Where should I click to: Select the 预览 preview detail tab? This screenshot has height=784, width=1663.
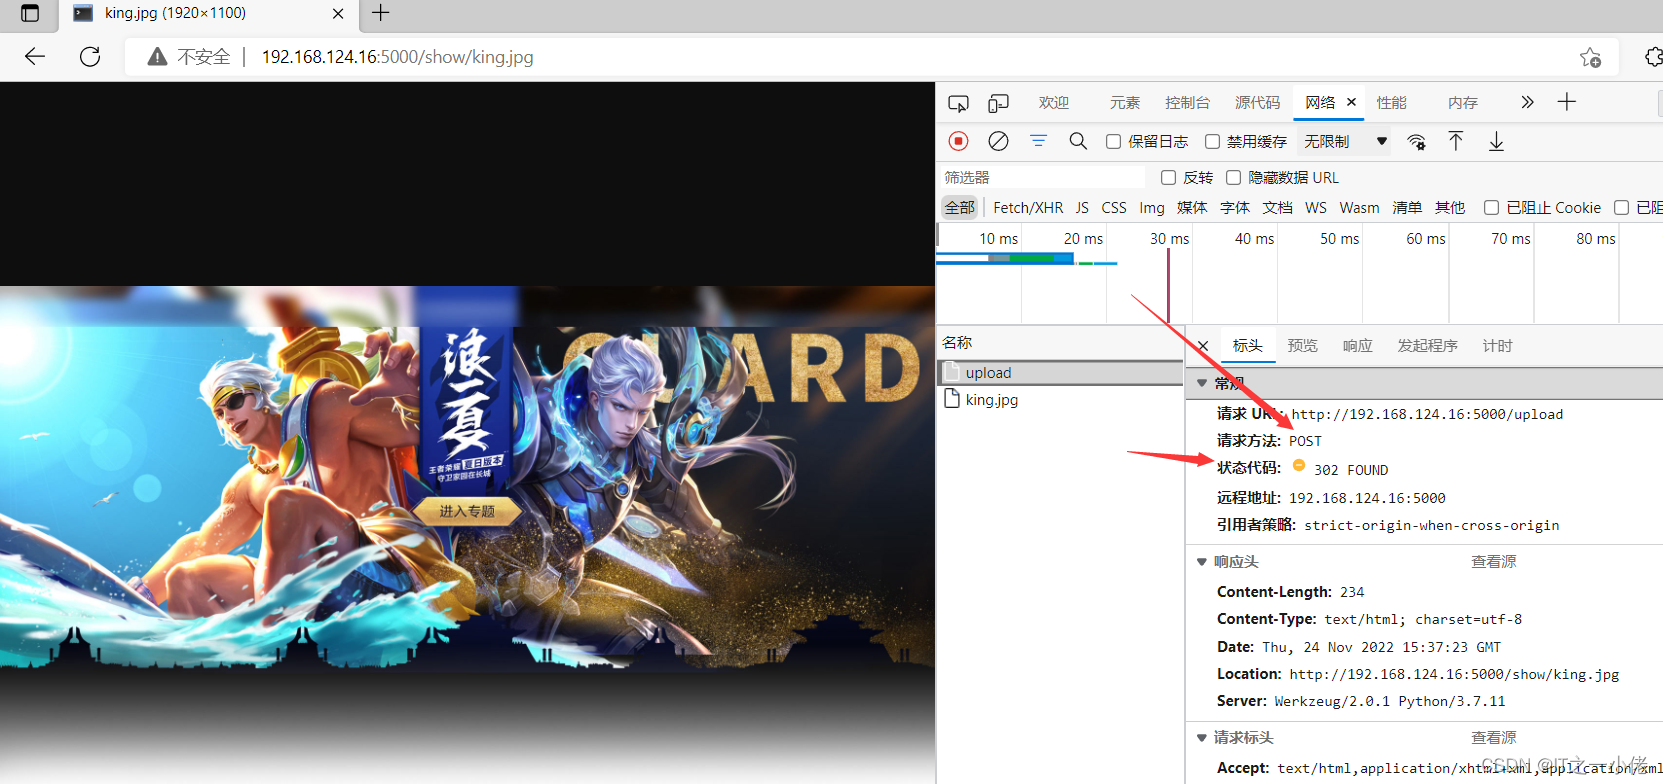(1303, 346)
